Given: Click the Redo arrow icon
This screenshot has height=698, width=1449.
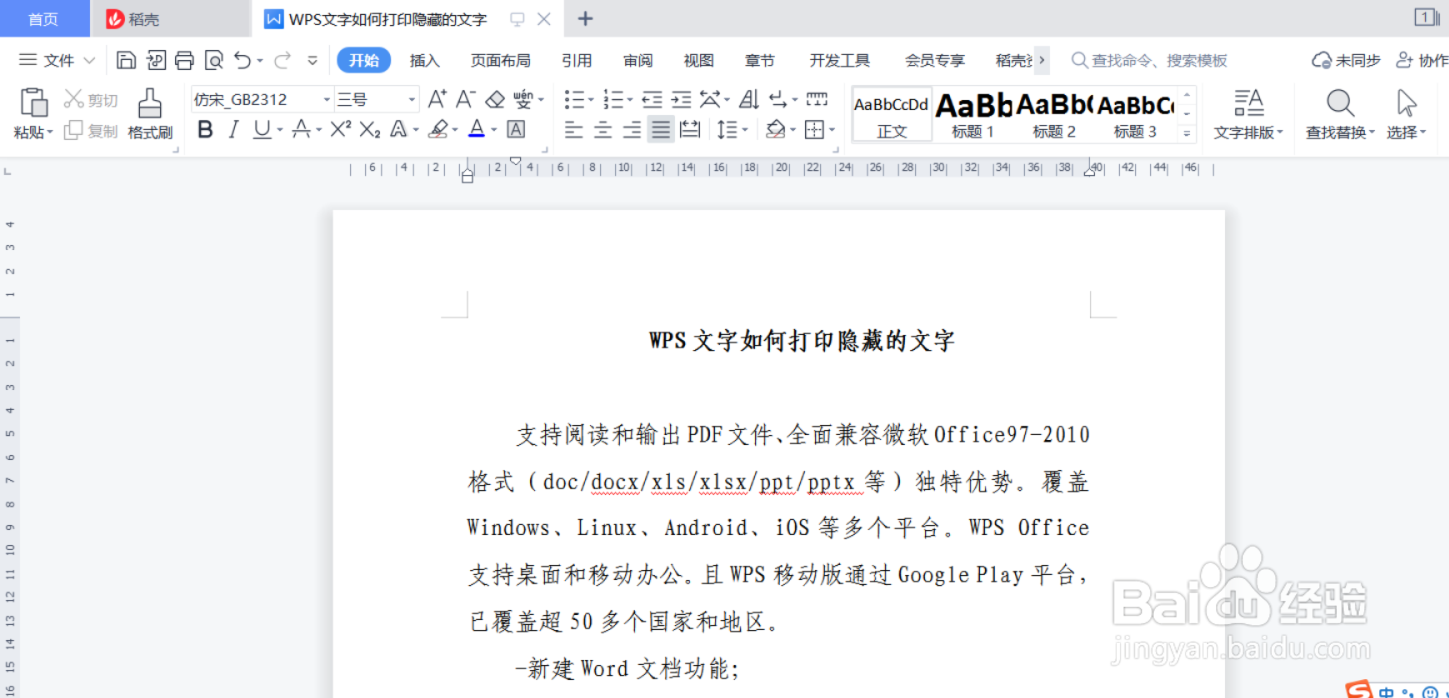Looking at the screenshot, I should pos(282,60).
